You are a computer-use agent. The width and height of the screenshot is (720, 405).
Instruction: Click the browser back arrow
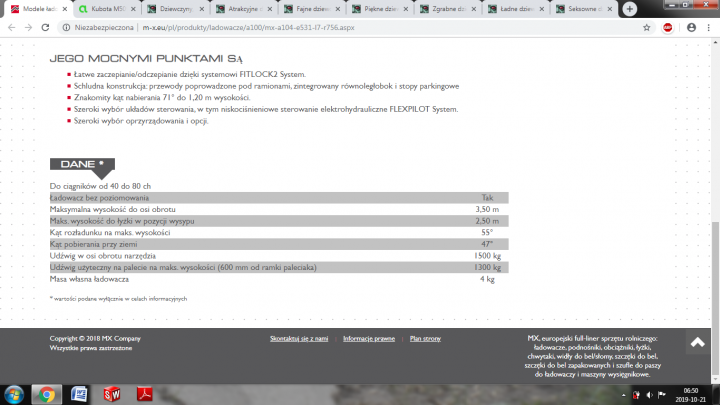click(10, 28)
